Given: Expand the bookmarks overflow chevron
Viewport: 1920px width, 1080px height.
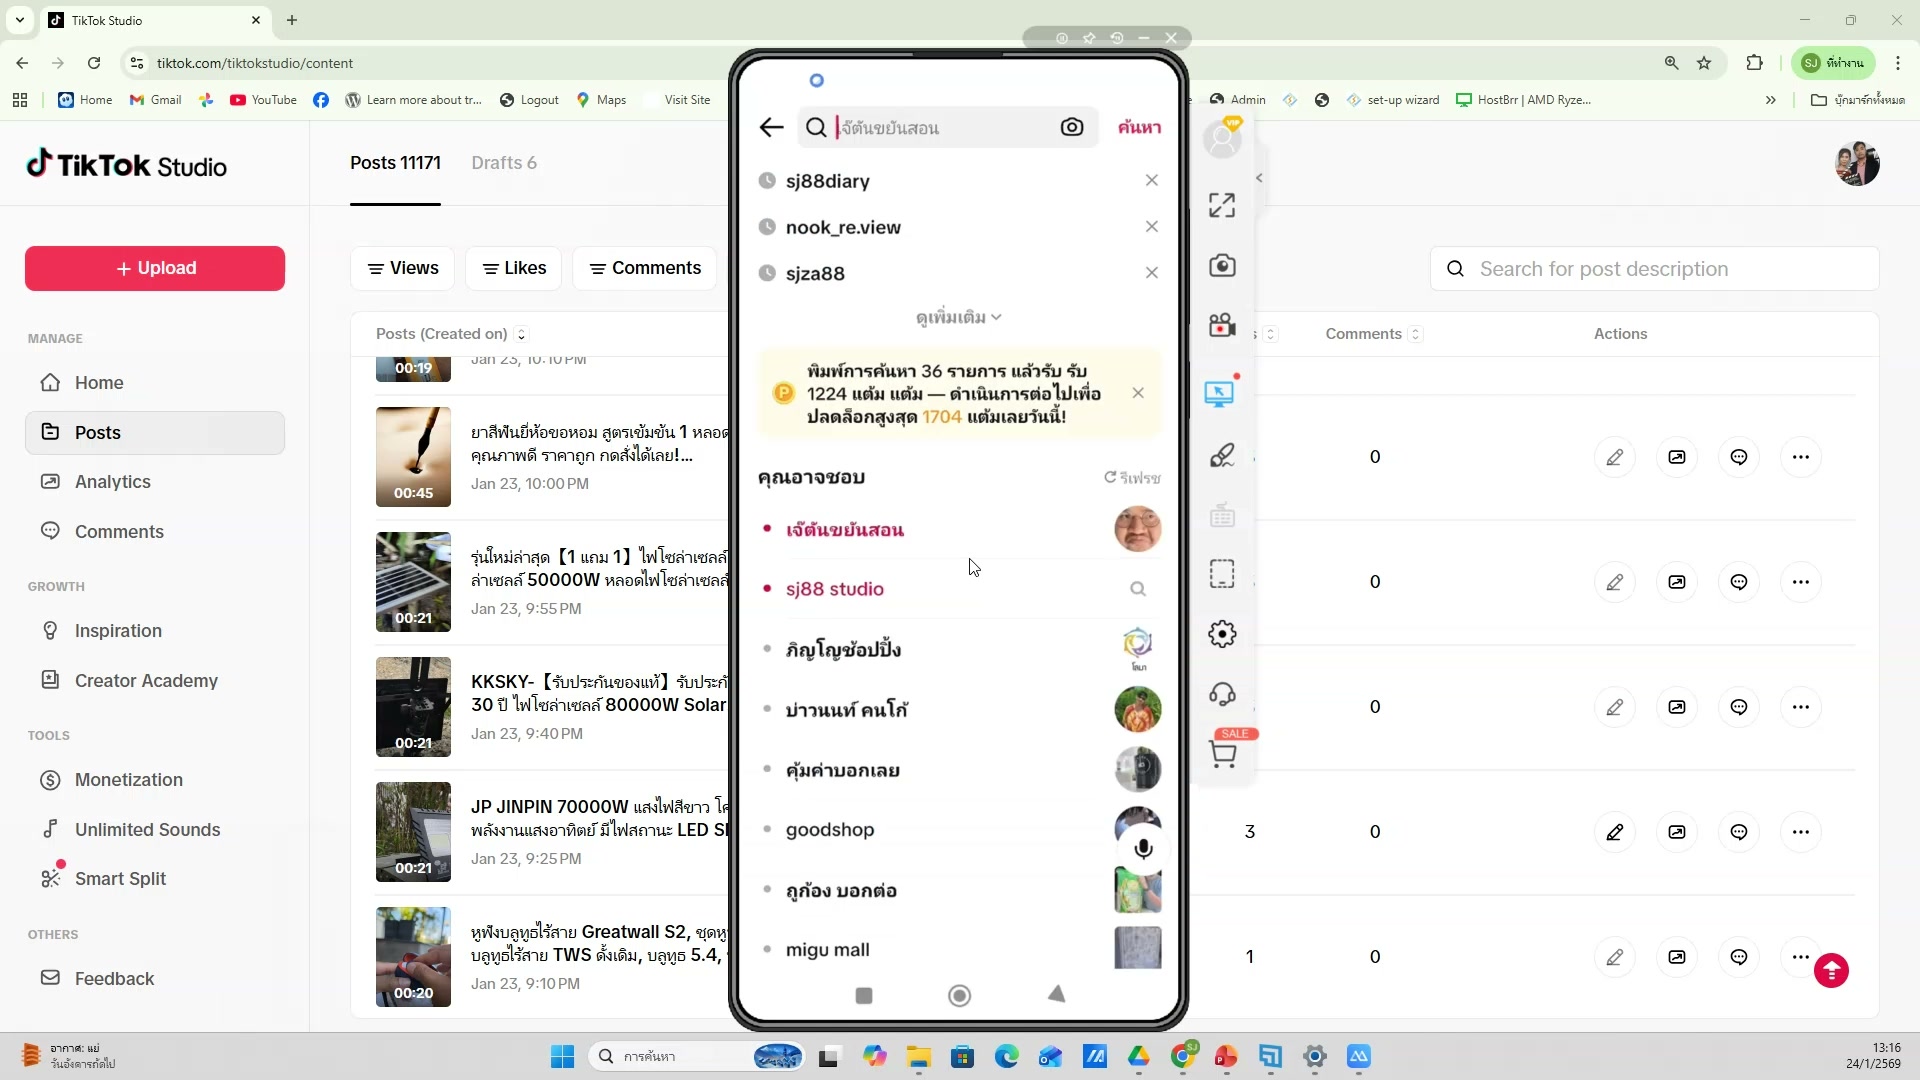Looking at the screenshot, I should click(x=1771, y=99).
